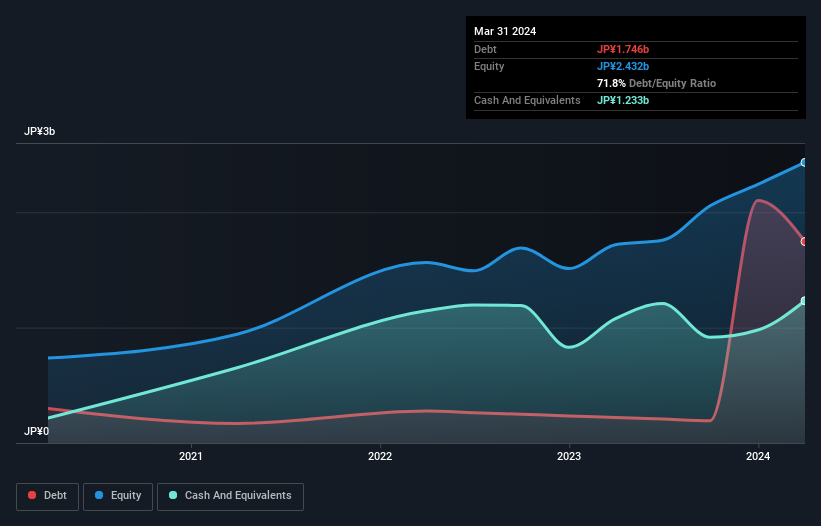This screenshot has height=526, width=821.
Task: Click the JP¥2.432b equity value
Action: (x=623, y=66)
